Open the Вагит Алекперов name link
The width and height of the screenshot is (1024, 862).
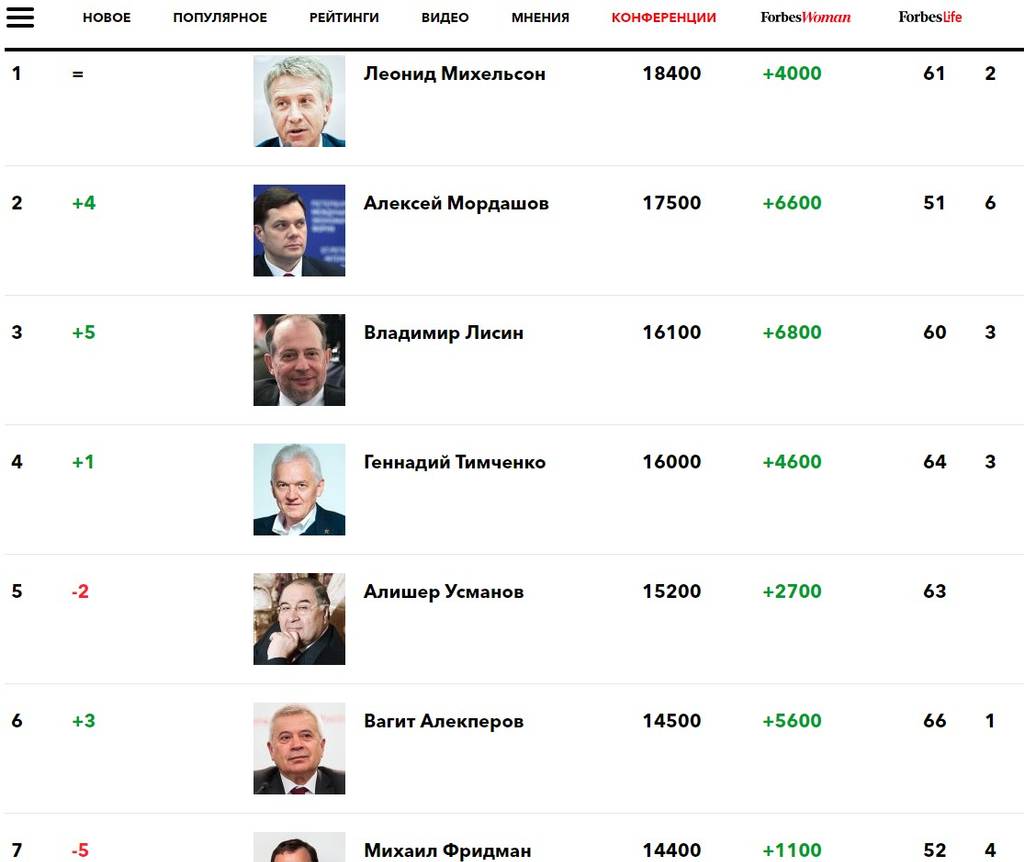coord(443,721)
